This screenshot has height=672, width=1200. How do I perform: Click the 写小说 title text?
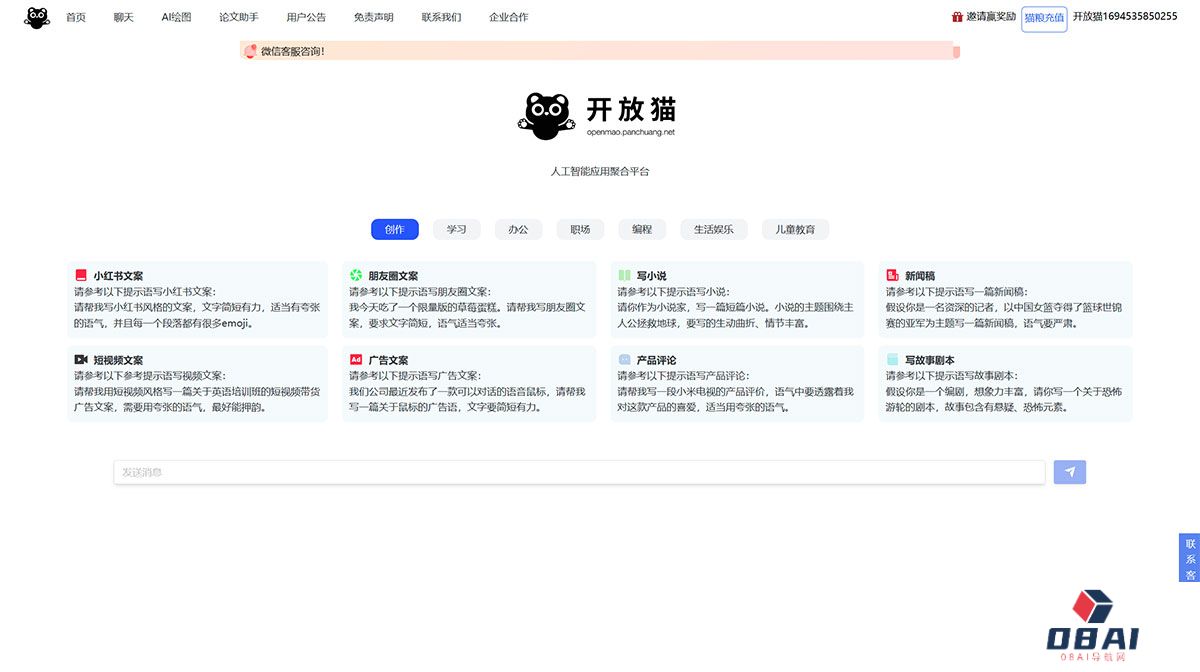pos(651,276)
